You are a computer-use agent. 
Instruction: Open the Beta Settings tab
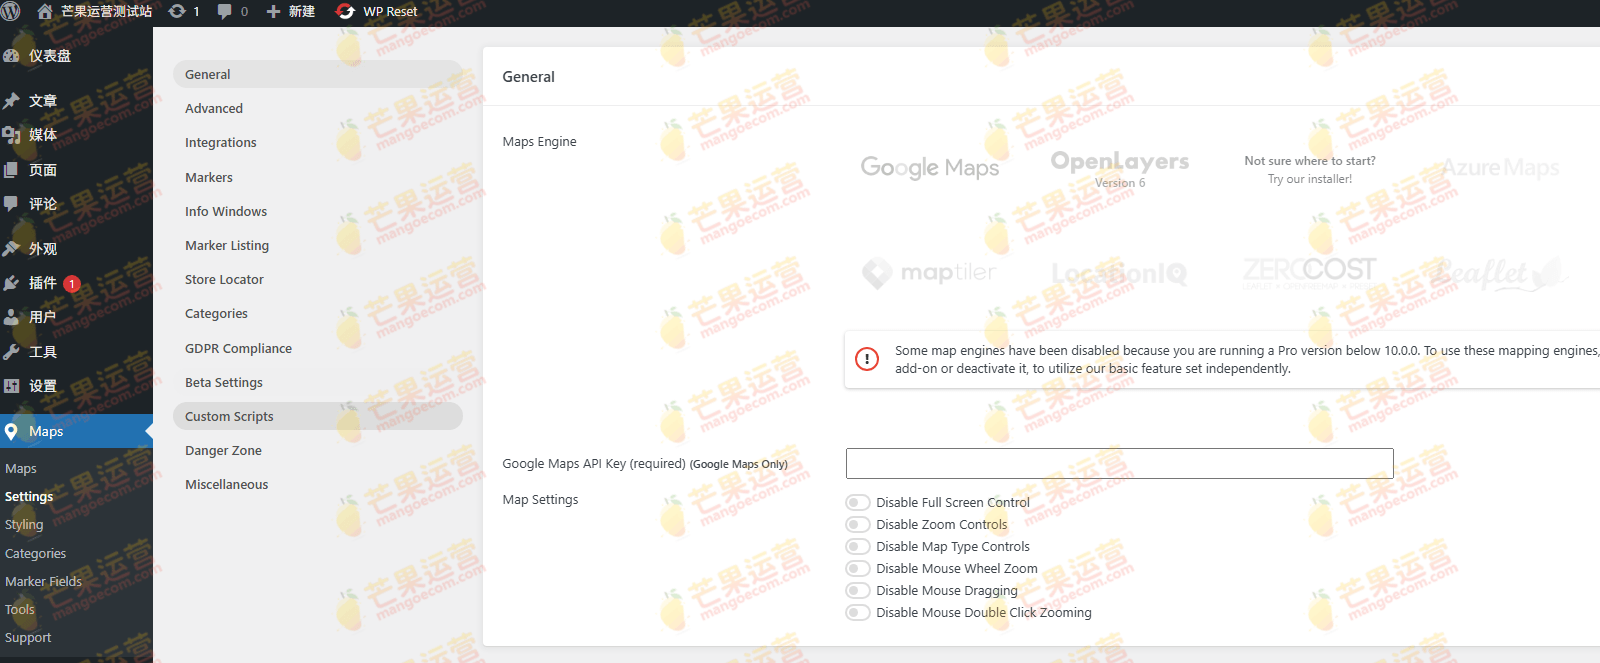(318, 382)
